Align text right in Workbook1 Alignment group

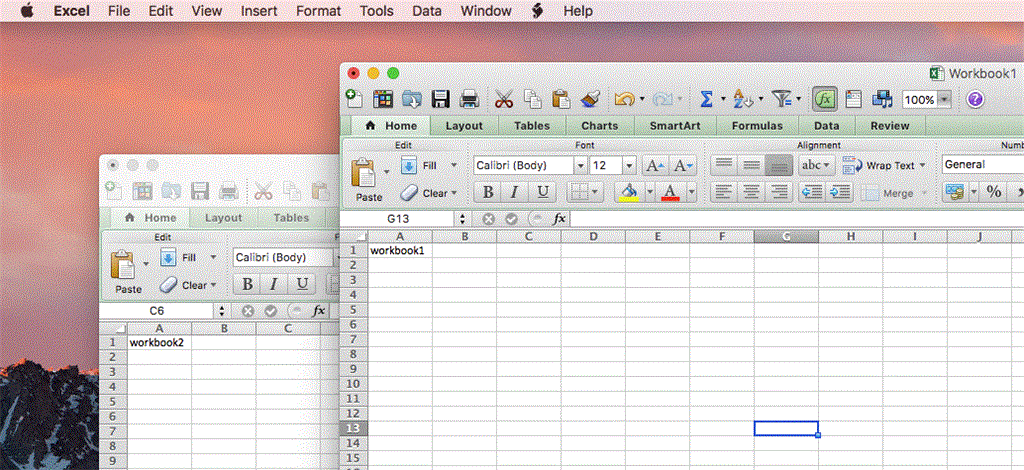779,193
